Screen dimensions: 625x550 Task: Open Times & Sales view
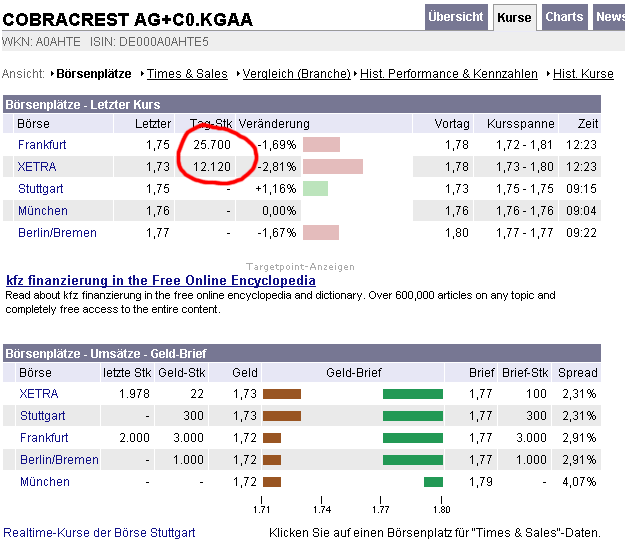pyautogui.click(x=187, y=74)
